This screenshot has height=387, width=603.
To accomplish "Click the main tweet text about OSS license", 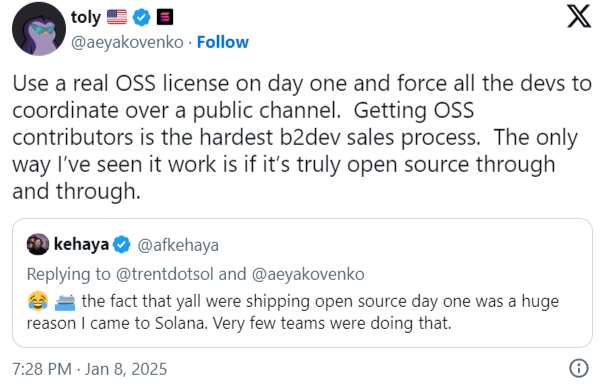I will 302,137.
